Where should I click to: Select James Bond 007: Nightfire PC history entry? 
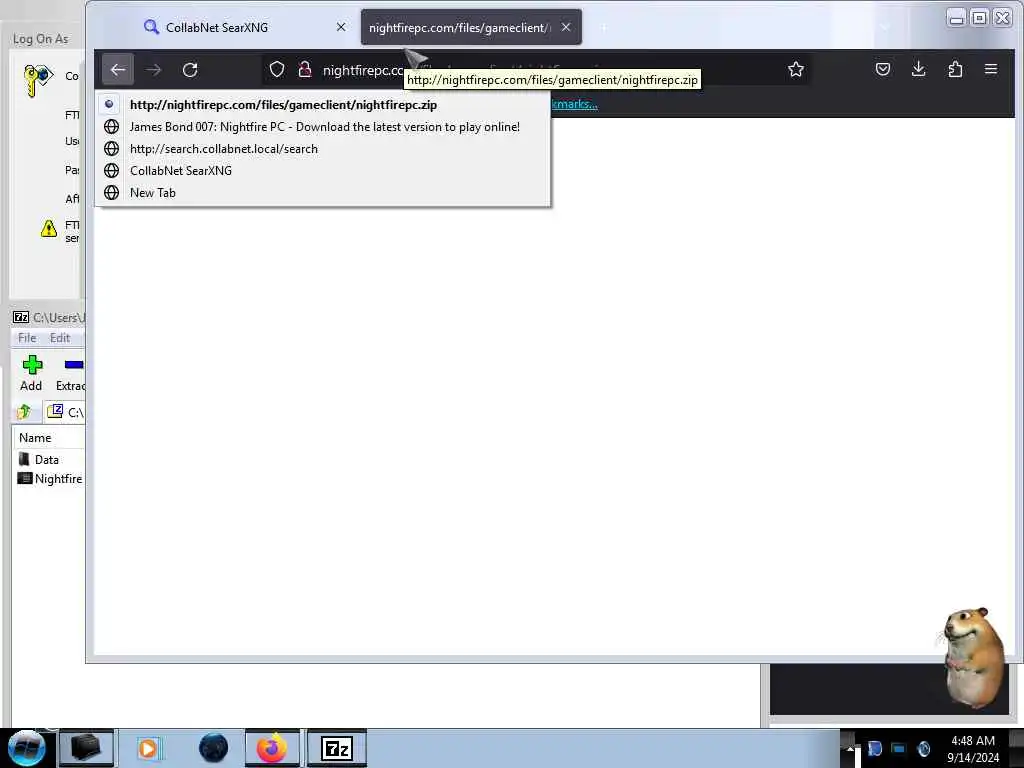[x=323, y=127]
